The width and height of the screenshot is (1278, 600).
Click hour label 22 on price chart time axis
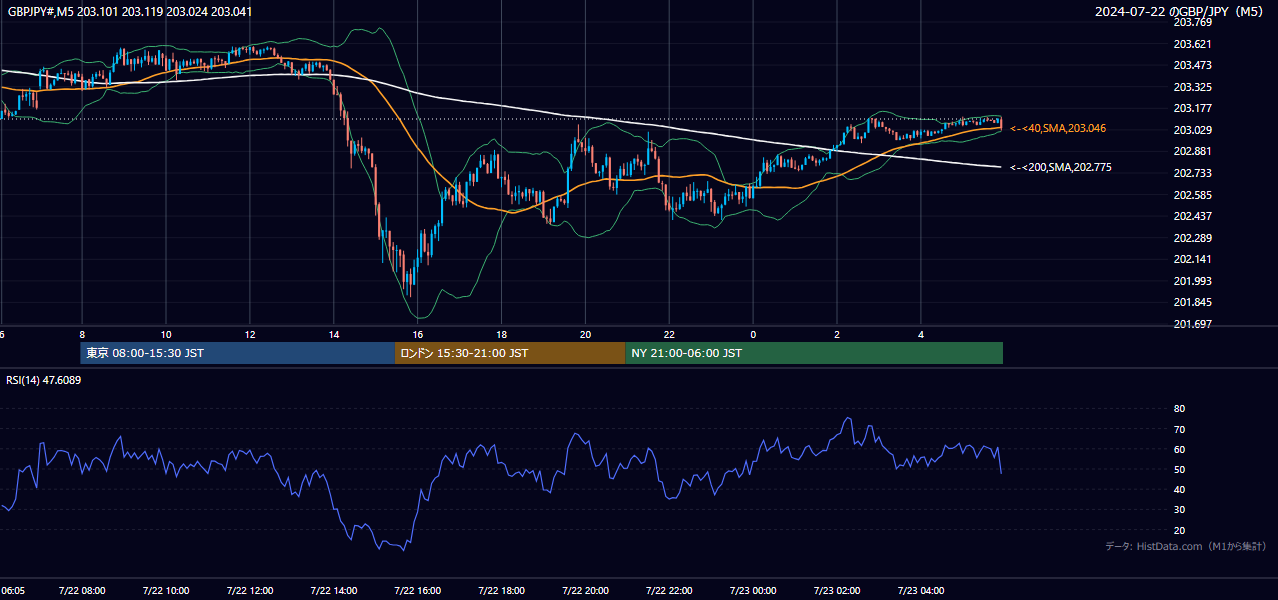(x=670, y=335)
